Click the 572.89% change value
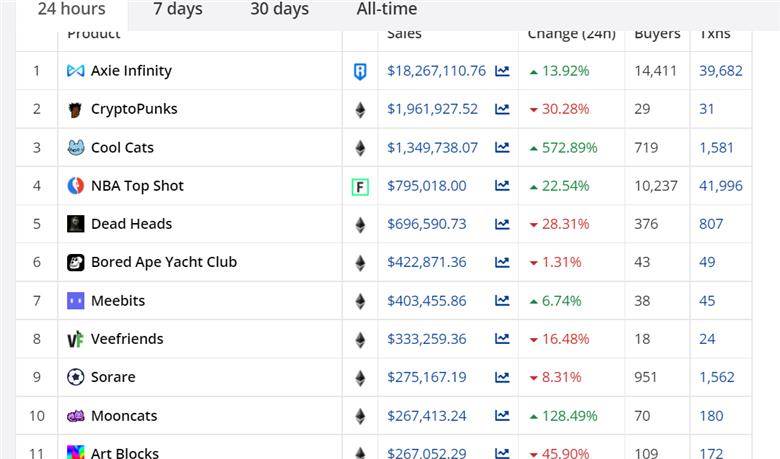 tap(569, 148)
